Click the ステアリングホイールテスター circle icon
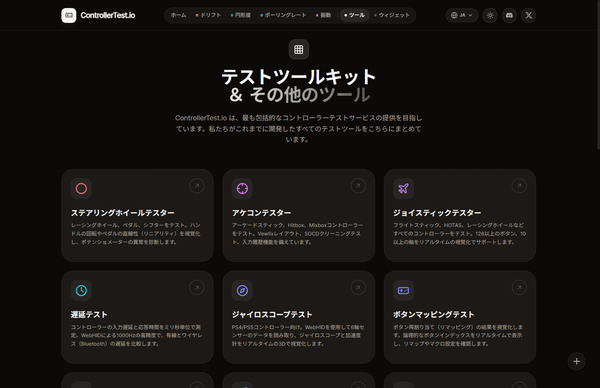 coord(81,189)
